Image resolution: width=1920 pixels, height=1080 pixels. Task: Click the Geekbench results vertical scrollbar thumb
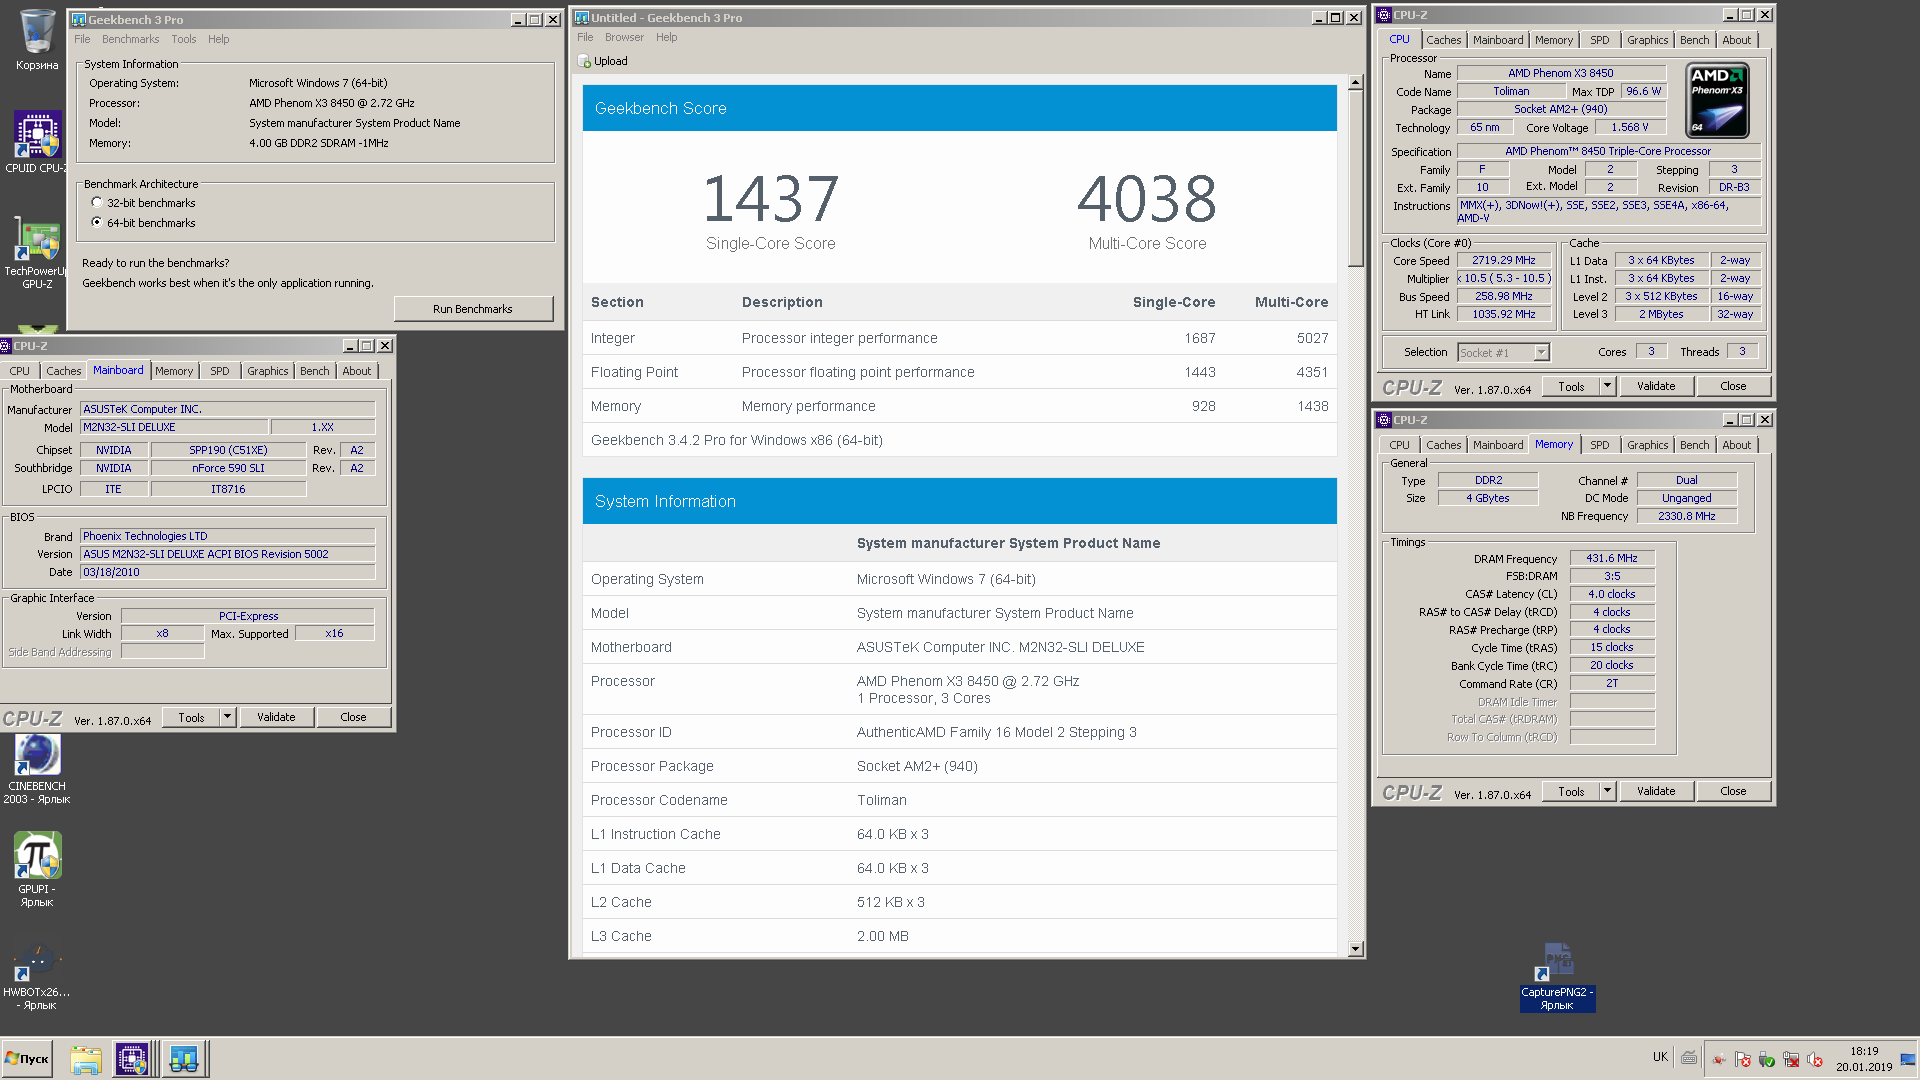tap(1356, 179)
